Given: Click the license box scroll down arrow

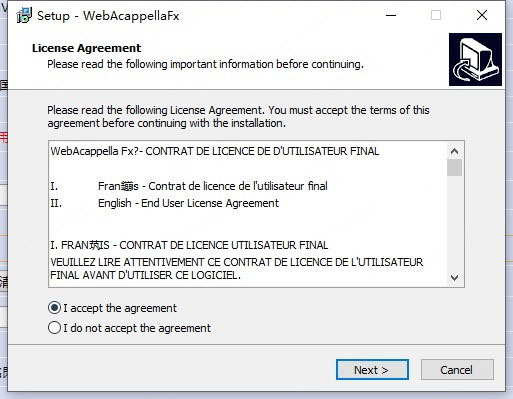Looking at the screenshot, I should [x=454, y=277].
